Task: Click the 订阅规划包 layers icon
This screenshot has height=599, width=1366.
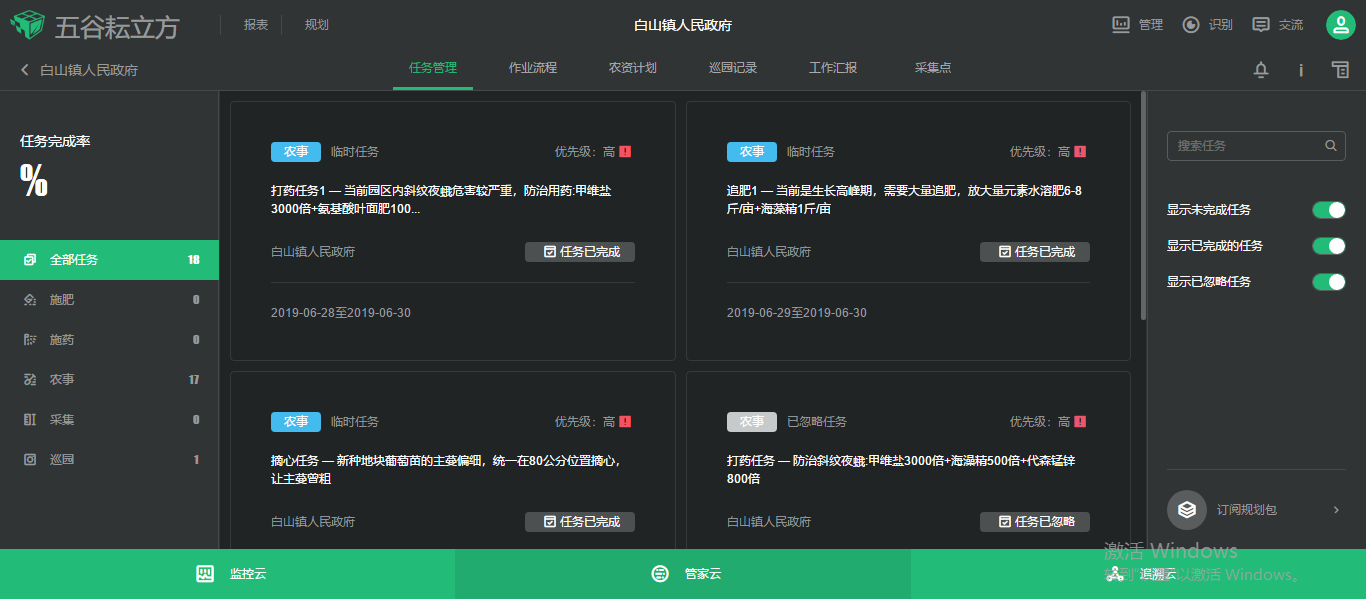Action: 1187,510
